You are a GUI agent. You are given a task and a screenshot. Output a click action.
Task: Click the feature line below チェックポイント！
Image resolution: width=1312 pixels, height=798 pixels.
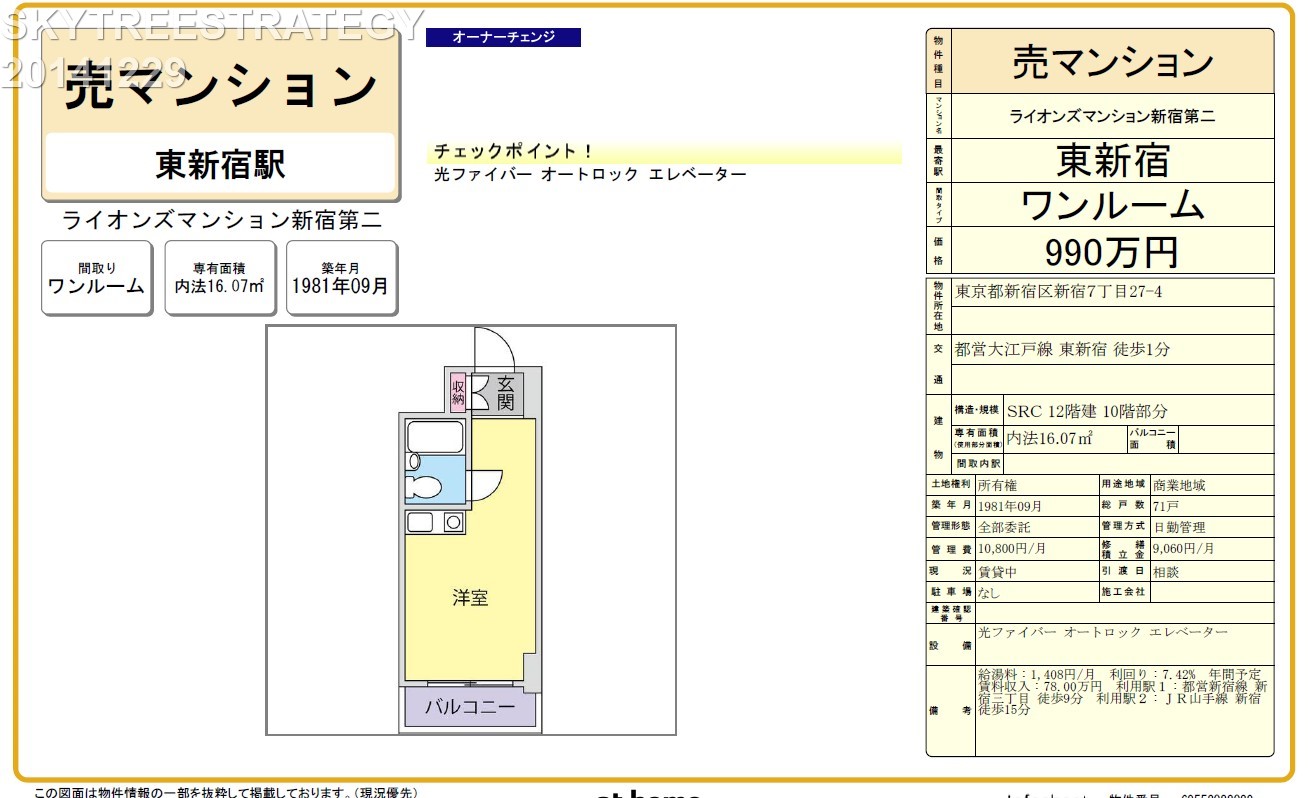pos(591,175)
